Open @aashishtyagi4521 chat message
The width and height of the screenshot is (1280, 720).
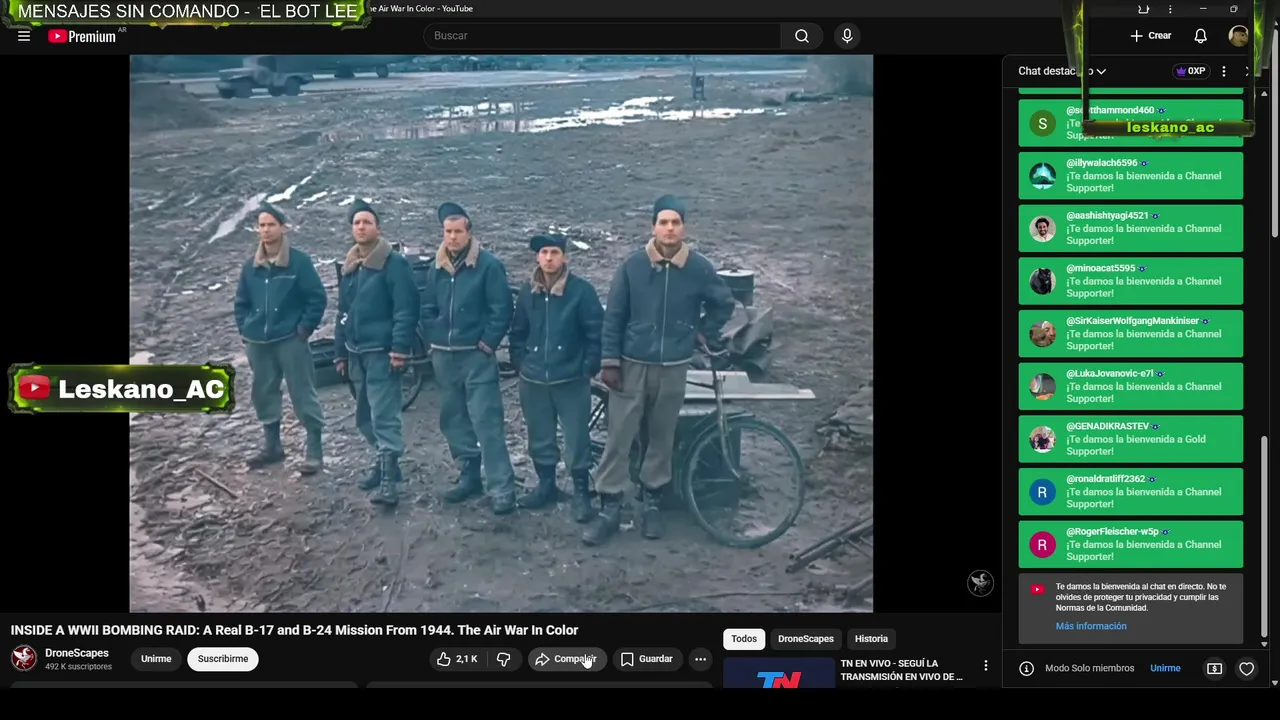[x=1131, y=228]
